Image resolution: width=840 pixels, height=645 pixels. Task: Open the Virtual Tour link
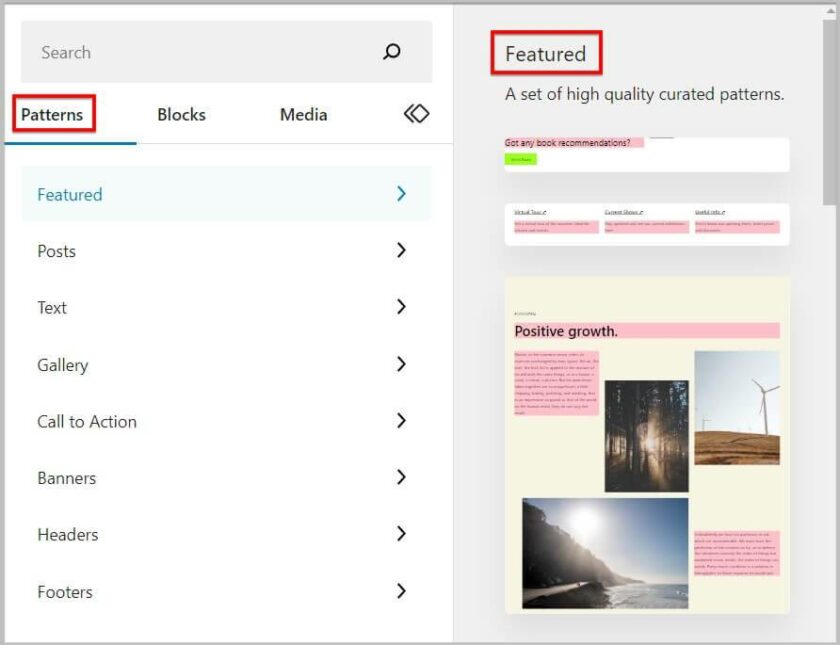coord(530,212)
